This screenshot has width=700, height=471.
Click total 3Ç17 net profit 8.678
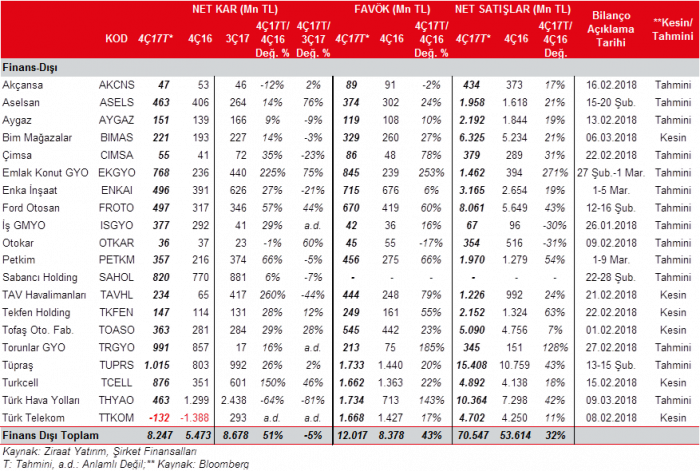238,437
